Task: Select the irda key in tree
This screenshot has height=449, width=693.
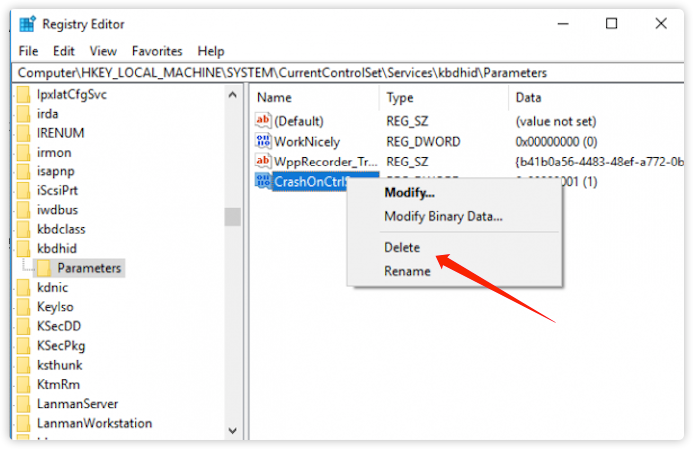Action: [47, 114]
